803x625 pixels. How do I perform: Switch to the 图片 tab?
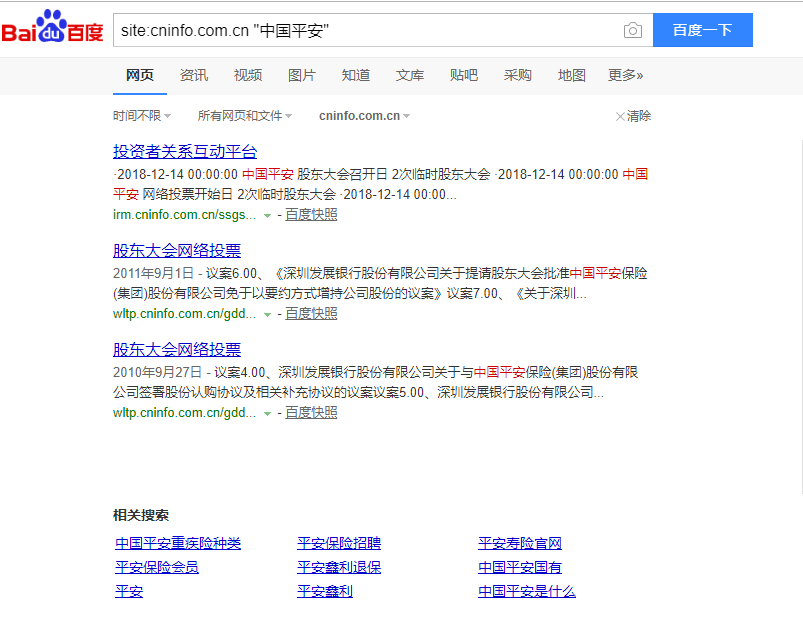pos(302,75)
